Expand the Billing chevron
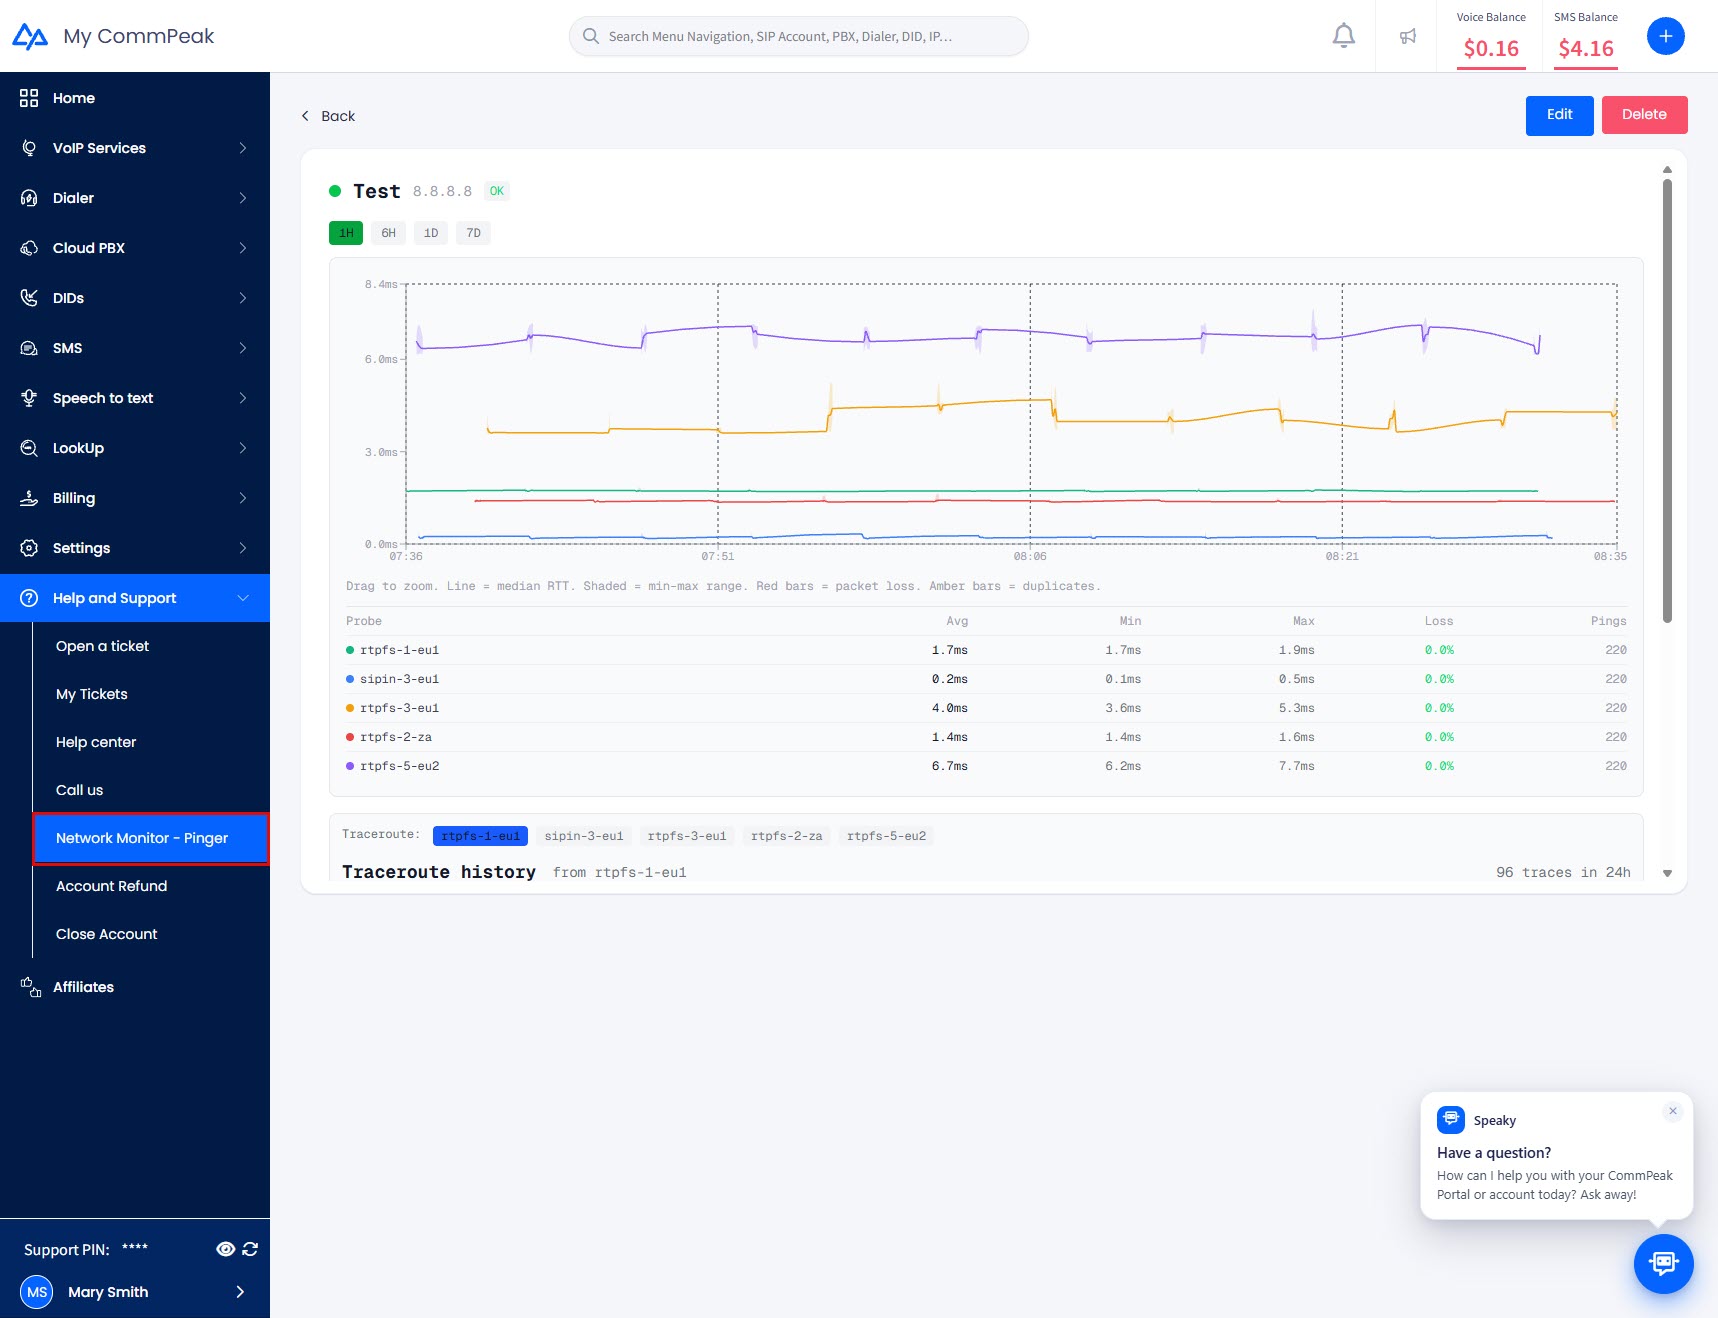 point(243,498)
